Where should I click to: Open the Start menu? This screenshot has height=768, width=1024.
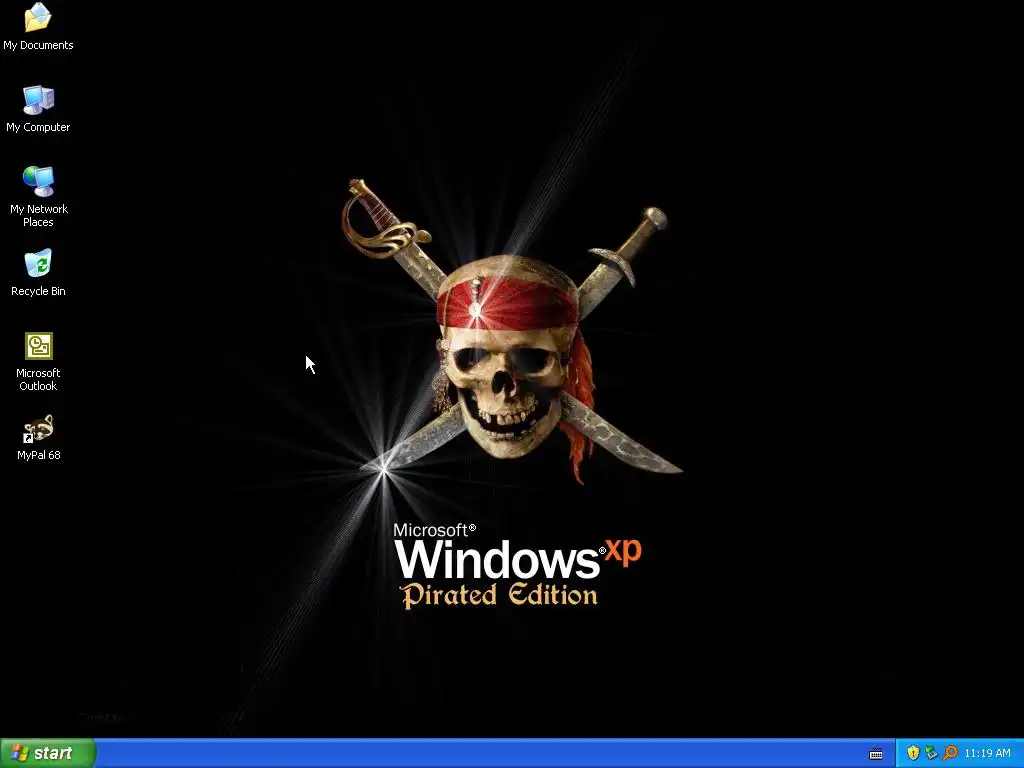[48, 753]
